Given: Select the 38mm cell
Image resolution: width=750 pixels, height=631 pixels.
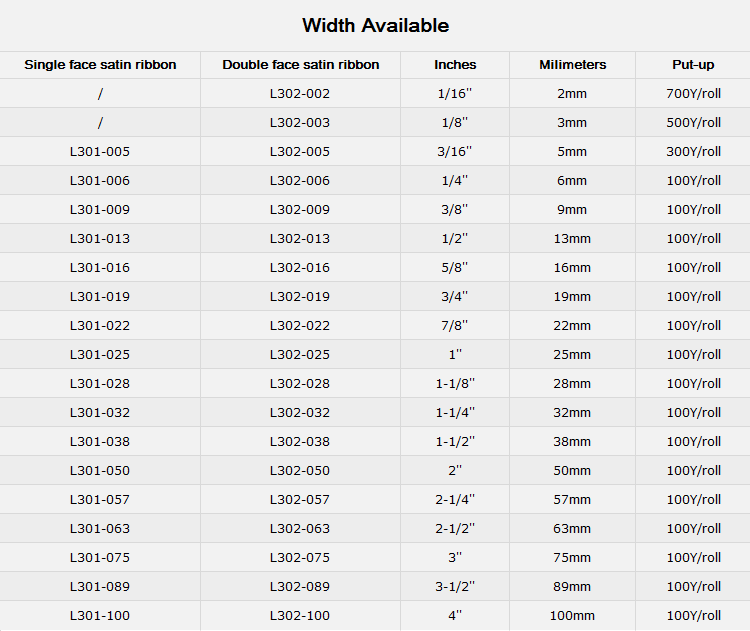Looking at the screenshot, I should pyautogui.click(x=572, y=442).
